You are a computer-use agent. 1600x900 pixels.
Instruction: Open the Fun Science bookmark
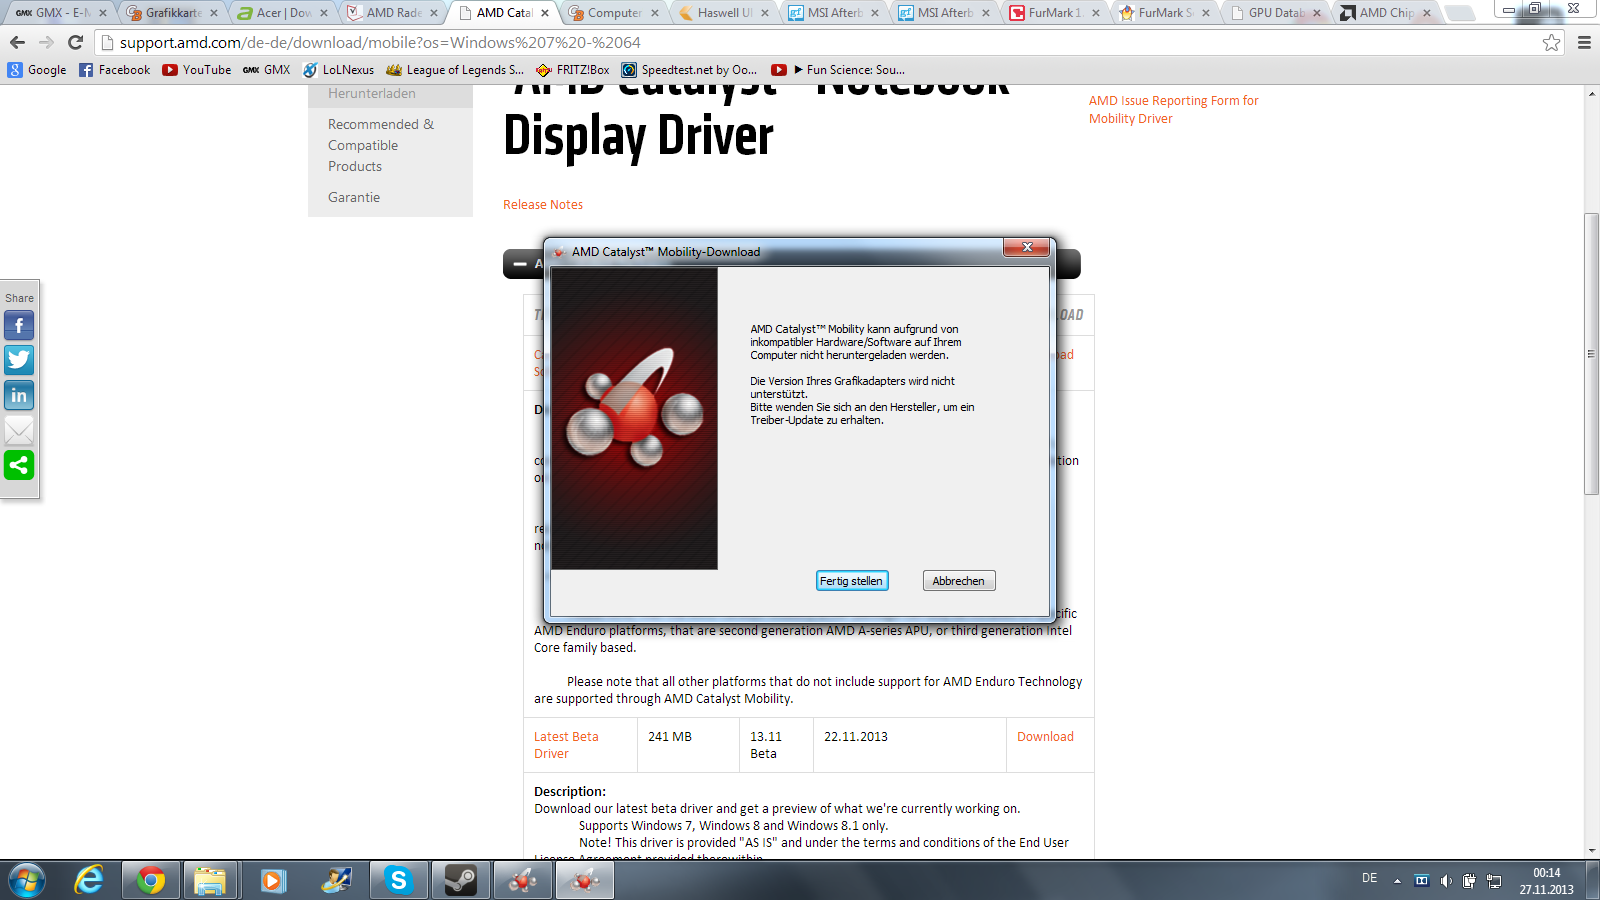coord(838,70)
